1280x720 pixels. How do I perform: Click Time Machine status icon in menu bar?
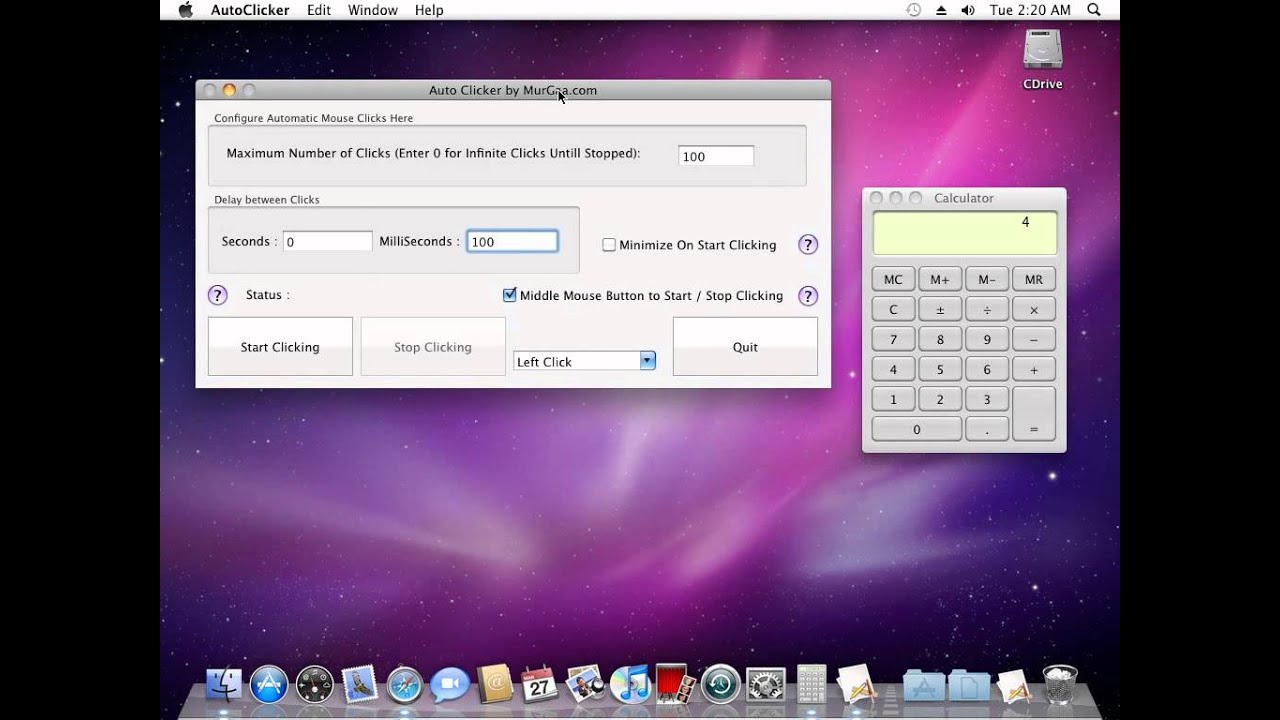click(x=913, y=10)
